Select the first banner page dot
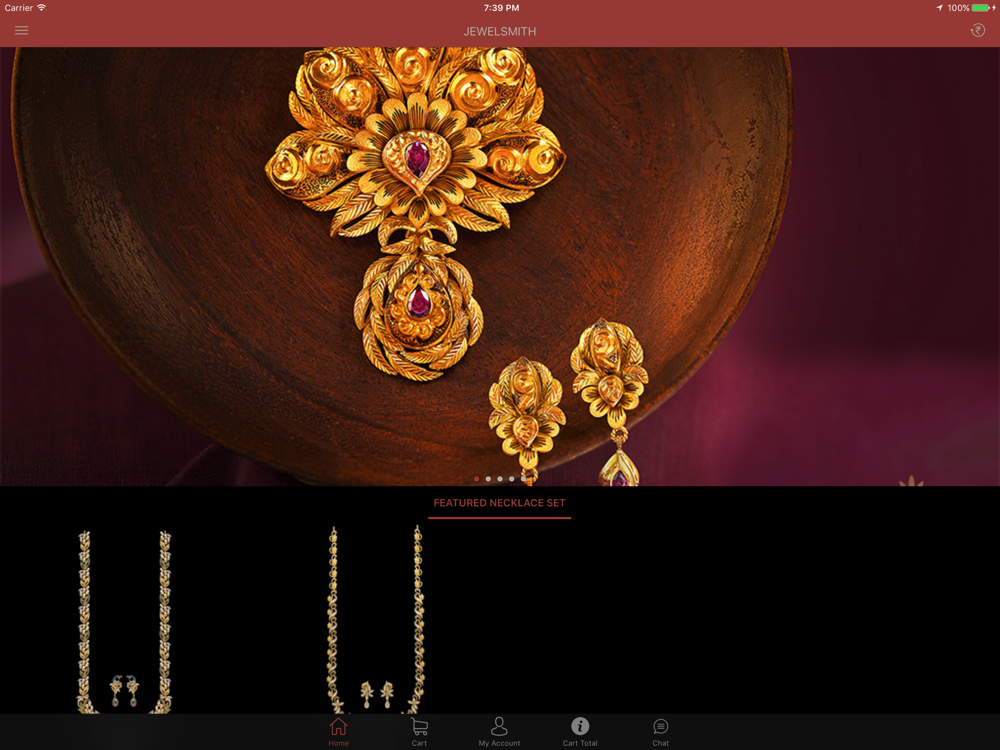 click(x=476, y=478)
